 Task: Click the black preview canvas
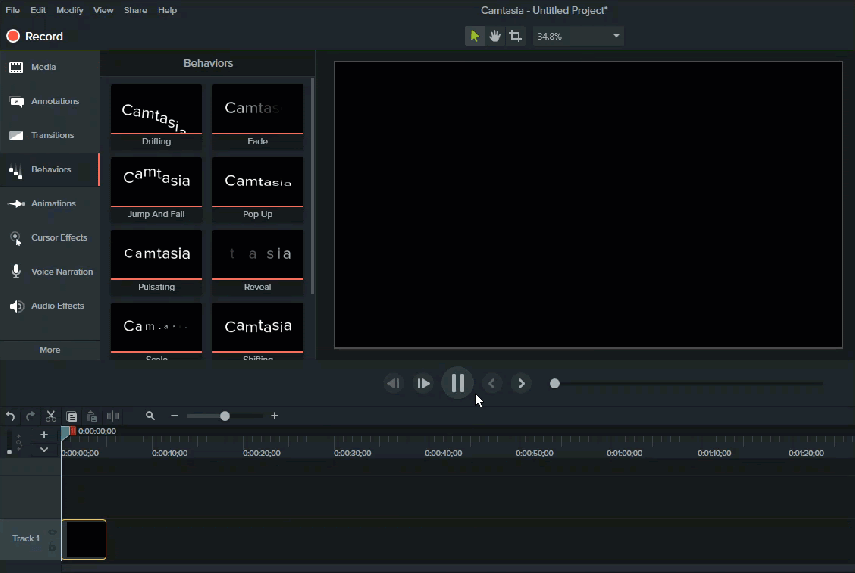(x=588, y=204)
